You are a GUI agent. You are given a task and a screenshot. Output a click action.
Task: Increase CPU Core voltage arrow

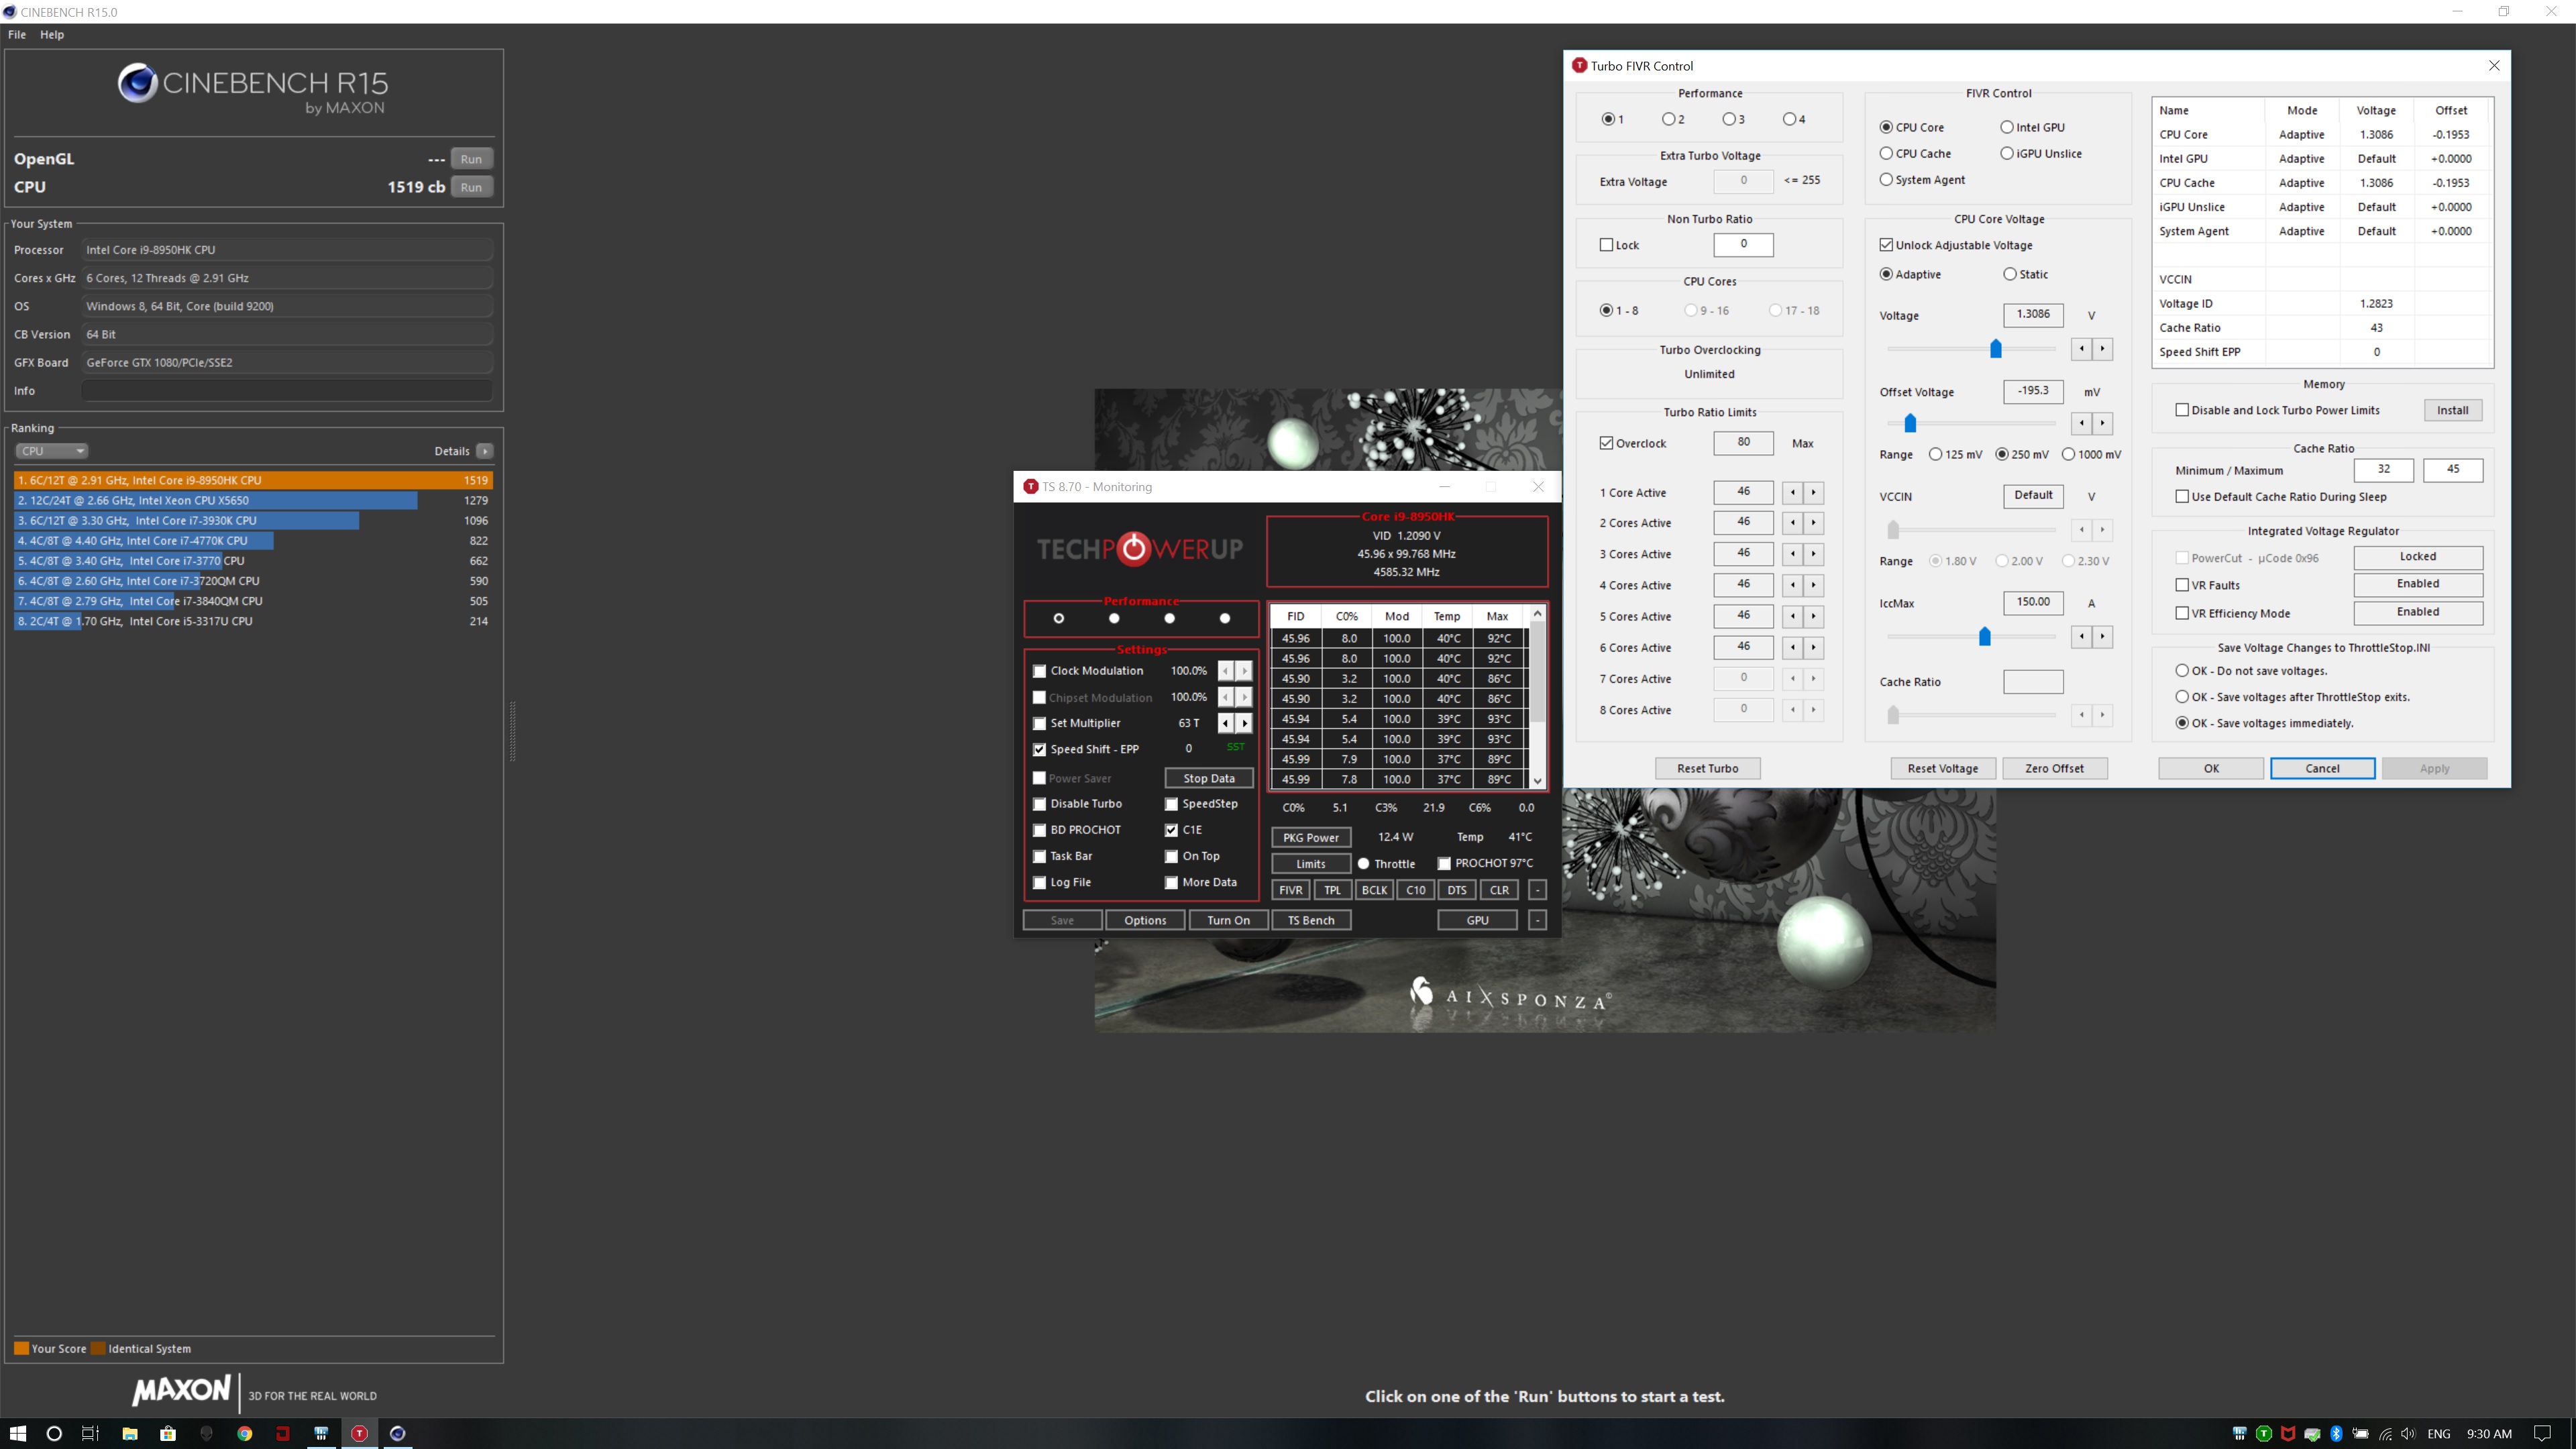2102,348
